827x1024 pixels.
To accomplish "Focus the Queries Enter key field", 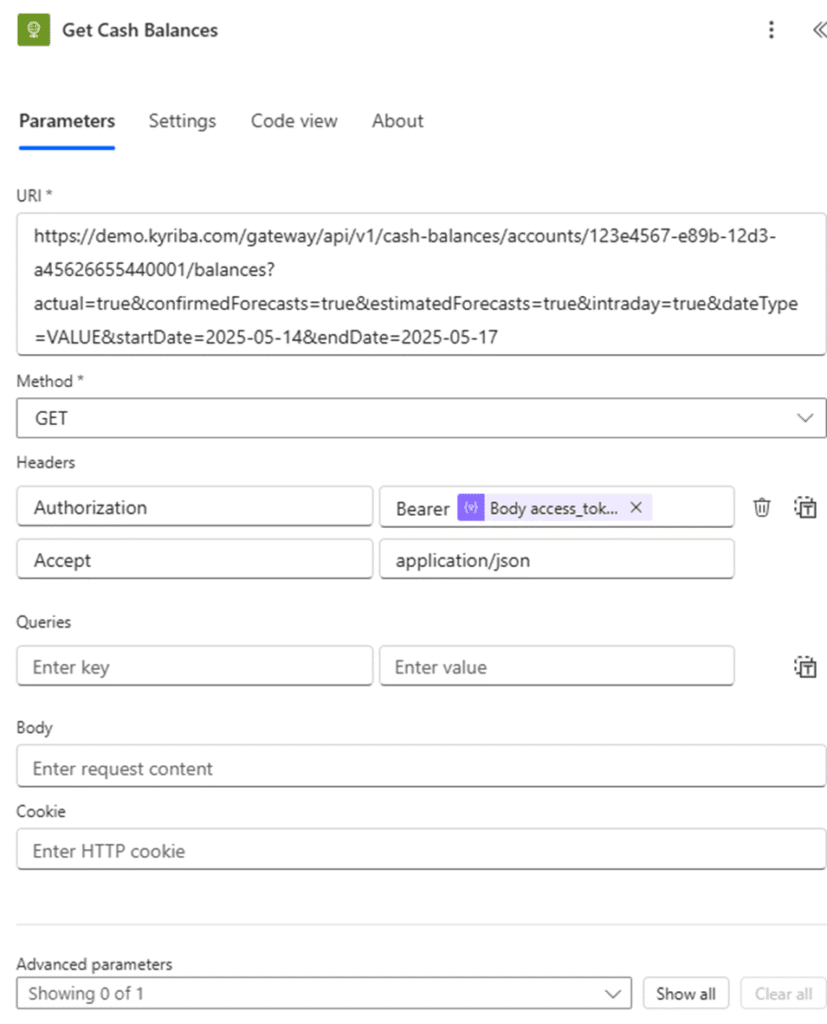I will 194,667.
